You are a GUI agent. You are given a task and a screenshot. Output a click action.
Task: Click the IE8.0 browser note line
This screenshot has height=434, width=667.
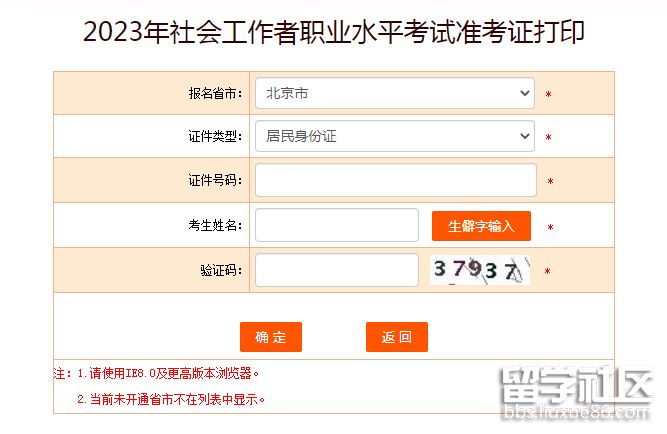click(x=160, y=374)
